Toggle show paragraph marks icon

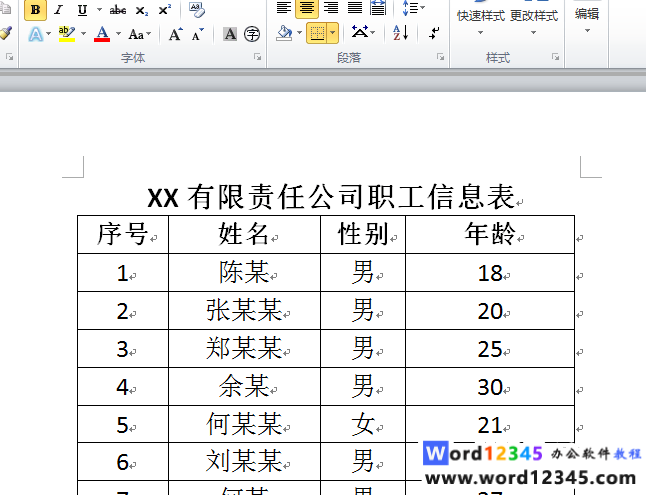(434, 33)
